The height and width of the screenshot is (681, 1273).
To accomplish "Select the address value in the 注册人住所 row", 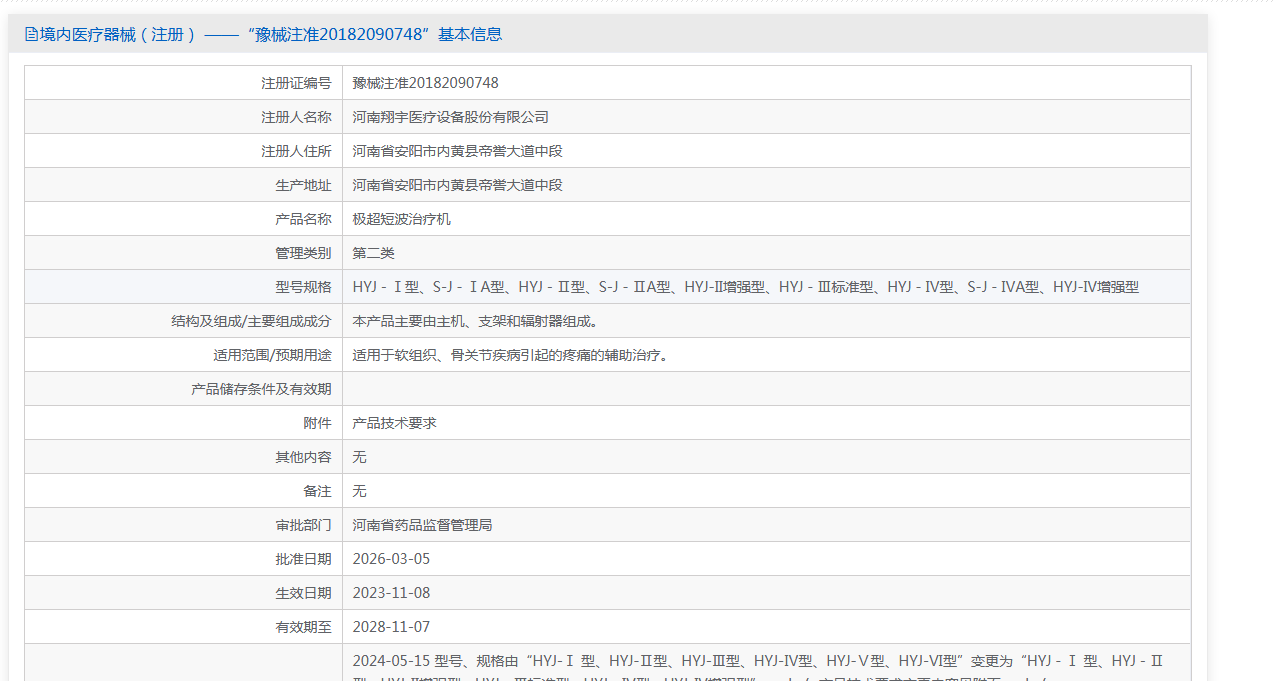I will pos(458,151).
